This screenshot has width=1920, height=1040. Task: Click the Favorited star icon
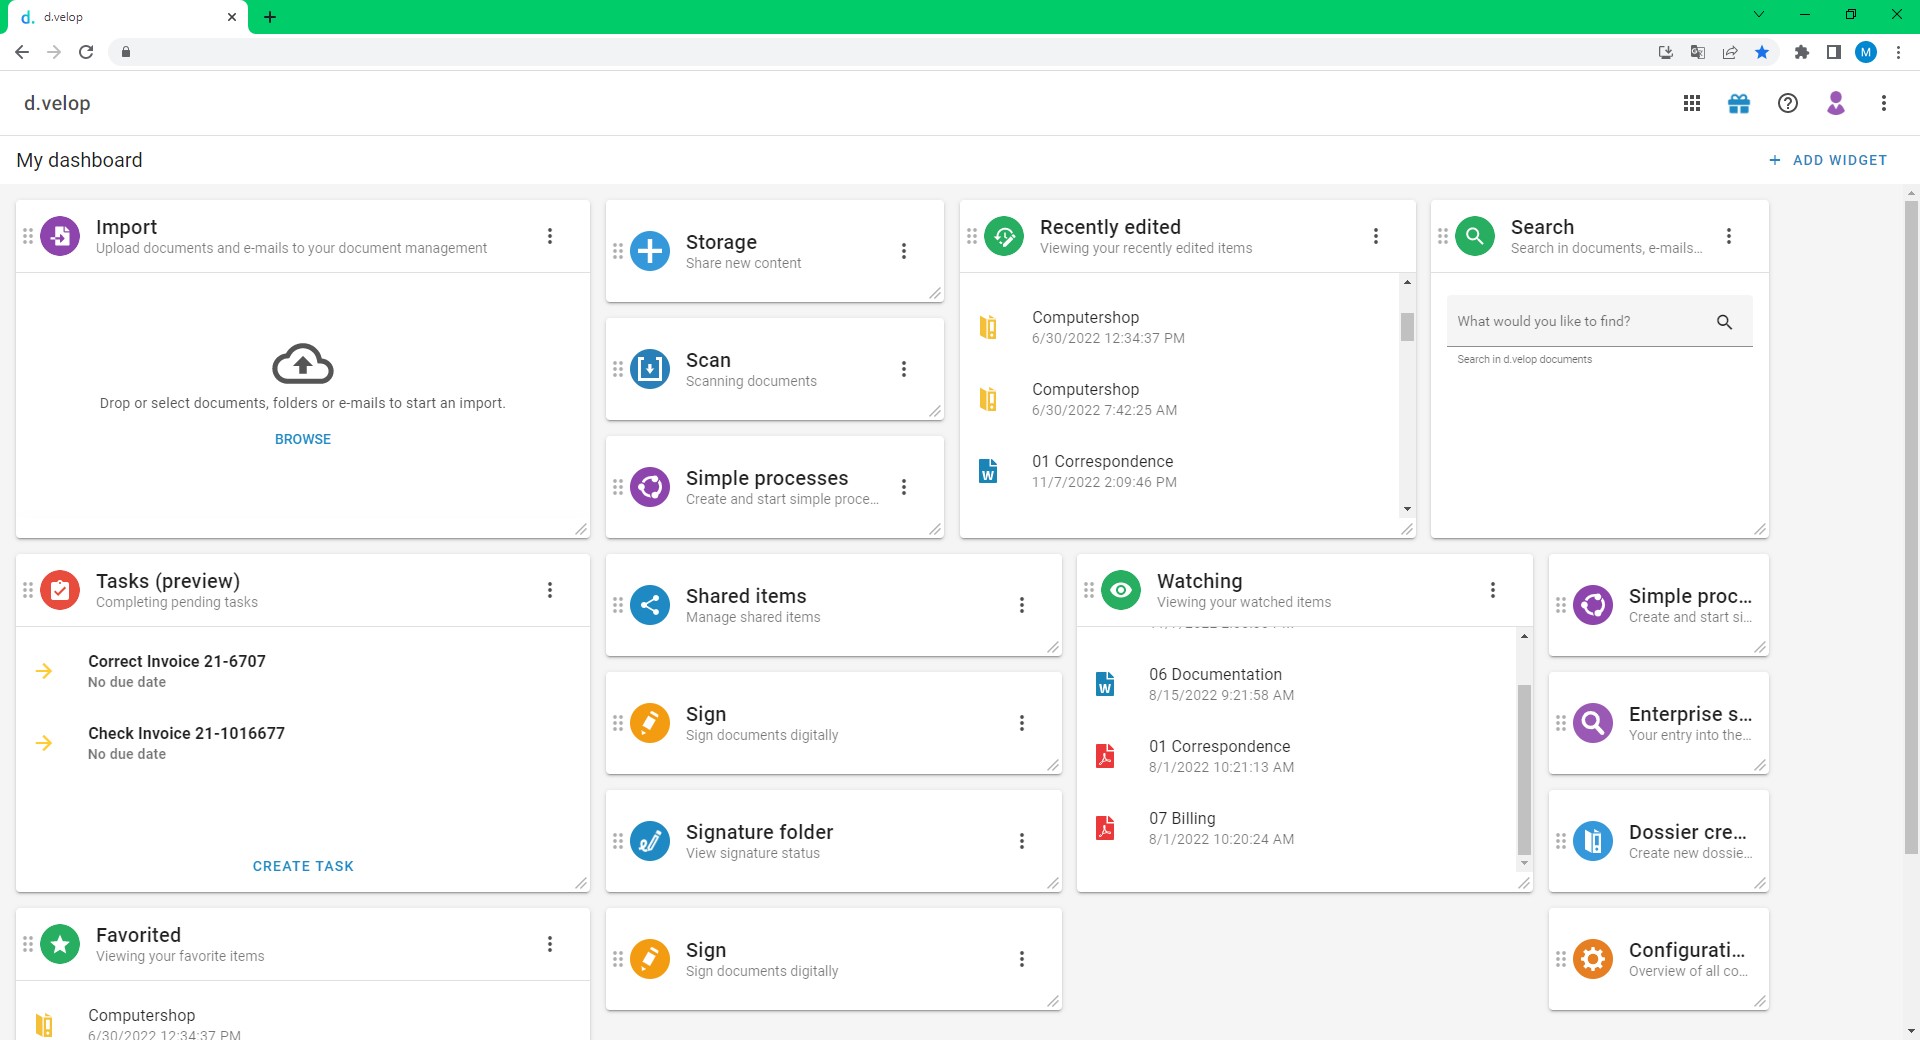point(60,945)
